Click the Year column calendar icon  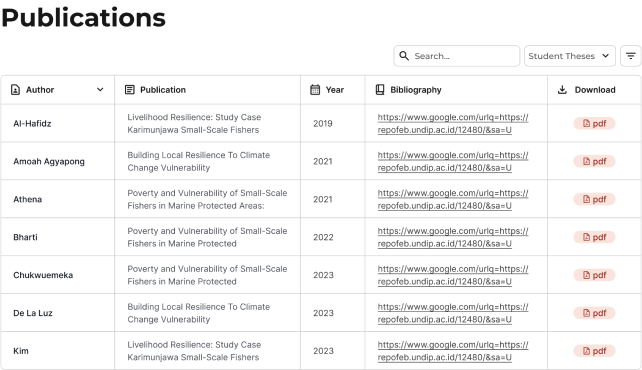[x=315, y=90]
